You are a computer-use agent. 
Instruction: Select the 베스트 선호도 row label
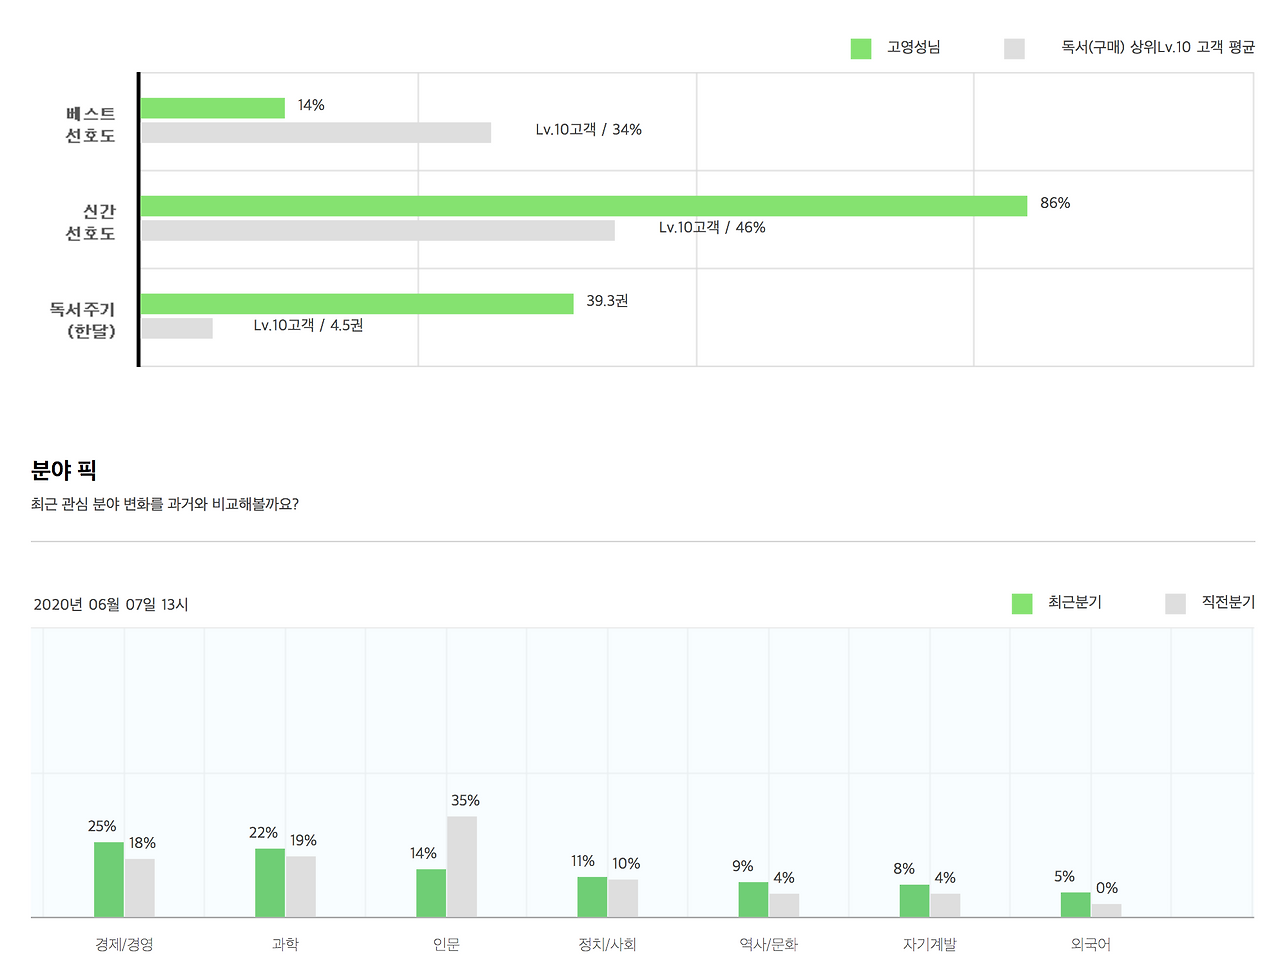click(x=91, y=125)
